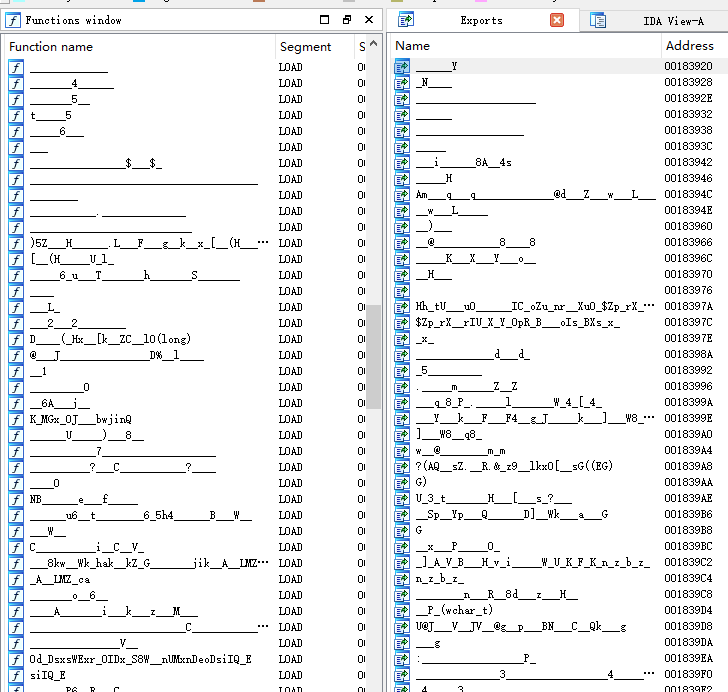Screen dimensions: 728x692
Task: Click the IDA View-A tab icon
Action: (x=598, y=20)
